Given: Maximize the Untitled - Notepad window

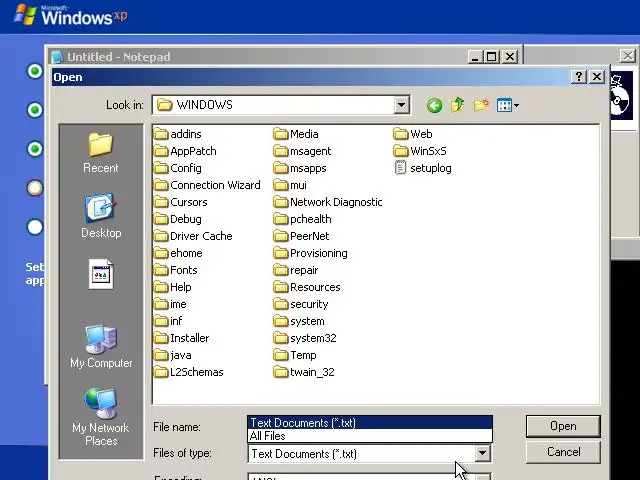Looking at the screenshot, I should point(492,57).
